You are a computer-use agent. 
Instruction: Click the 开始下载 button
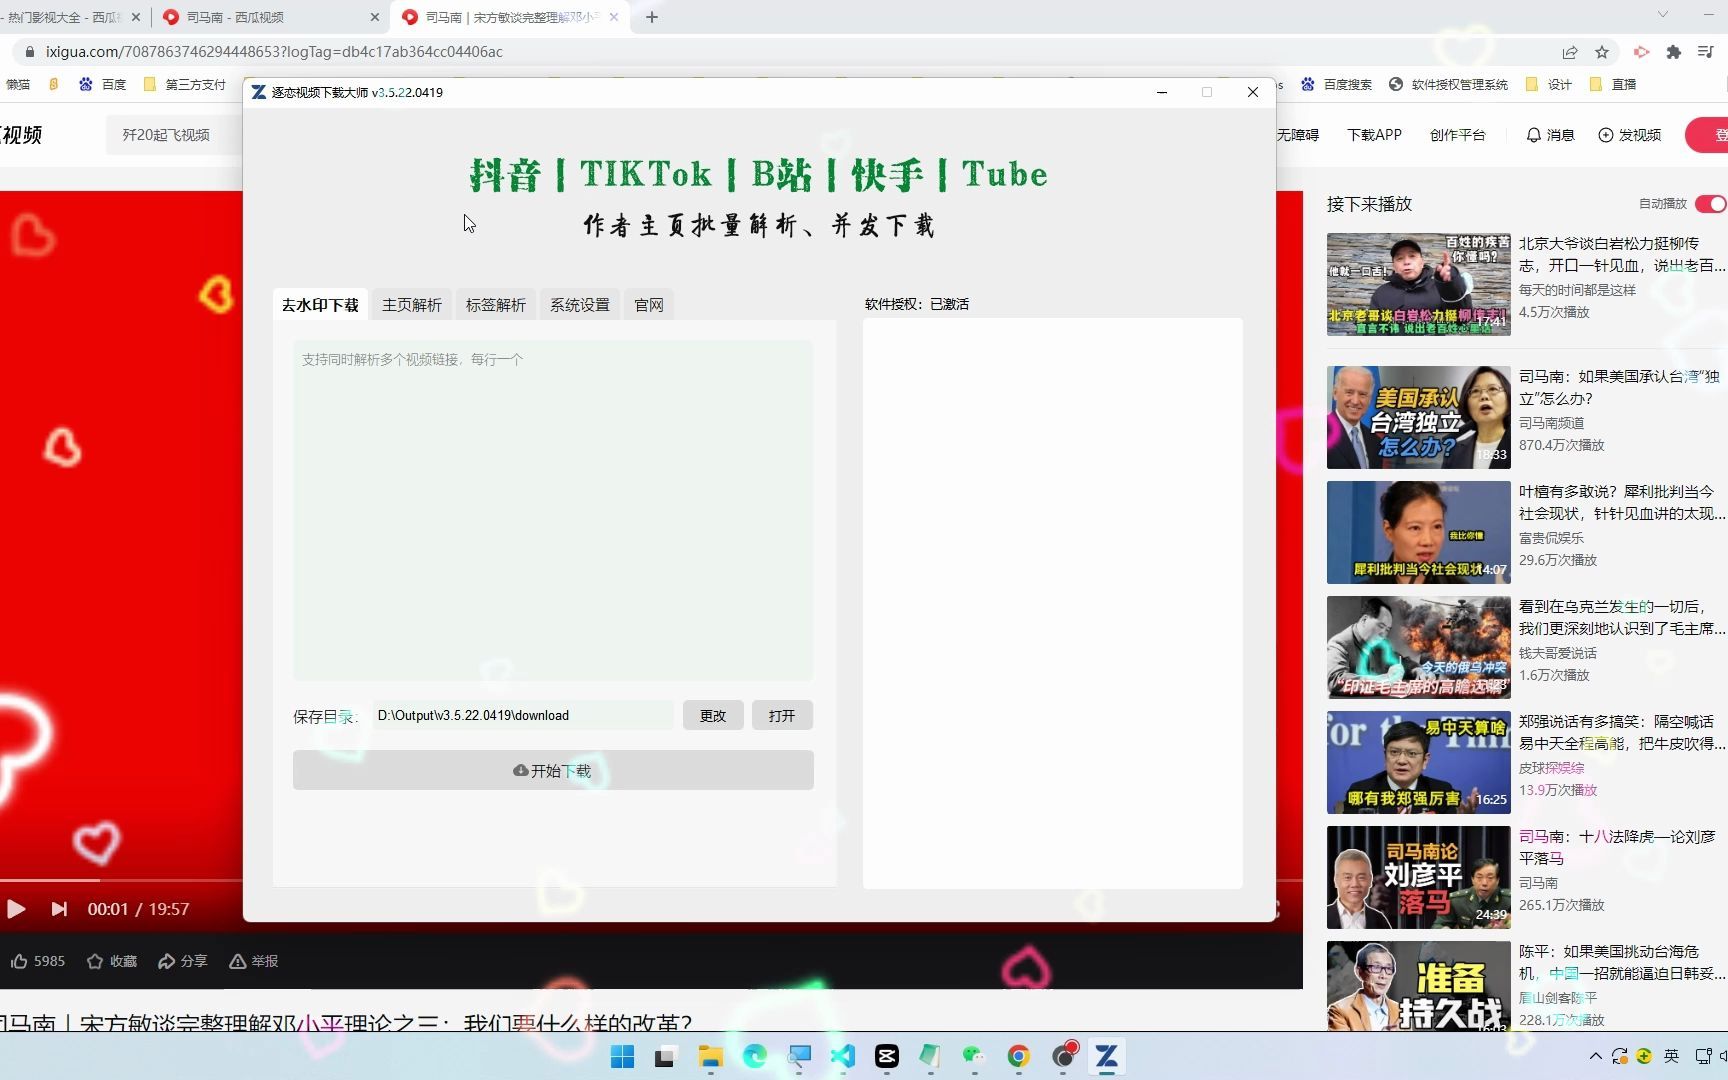pos(553,770)
